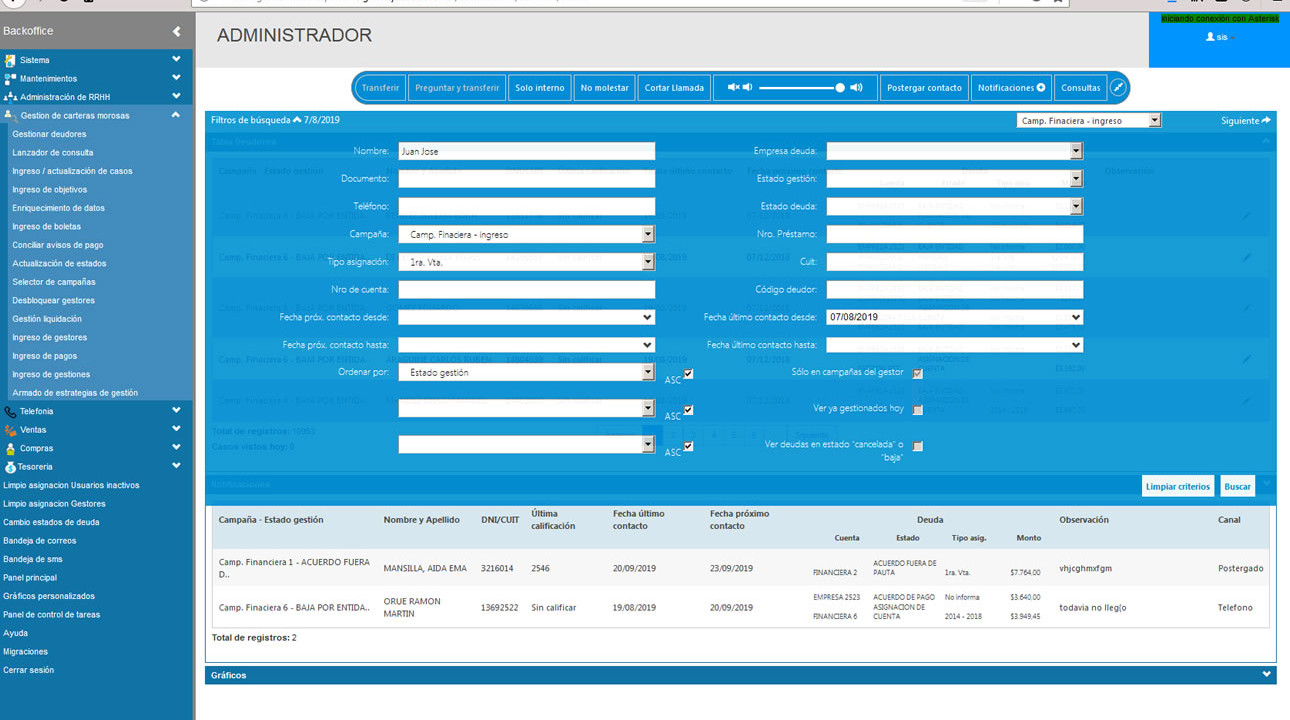Open Bandeja de correos menu item
This screenshot has height=720, width=1290.
click(40, 541)
